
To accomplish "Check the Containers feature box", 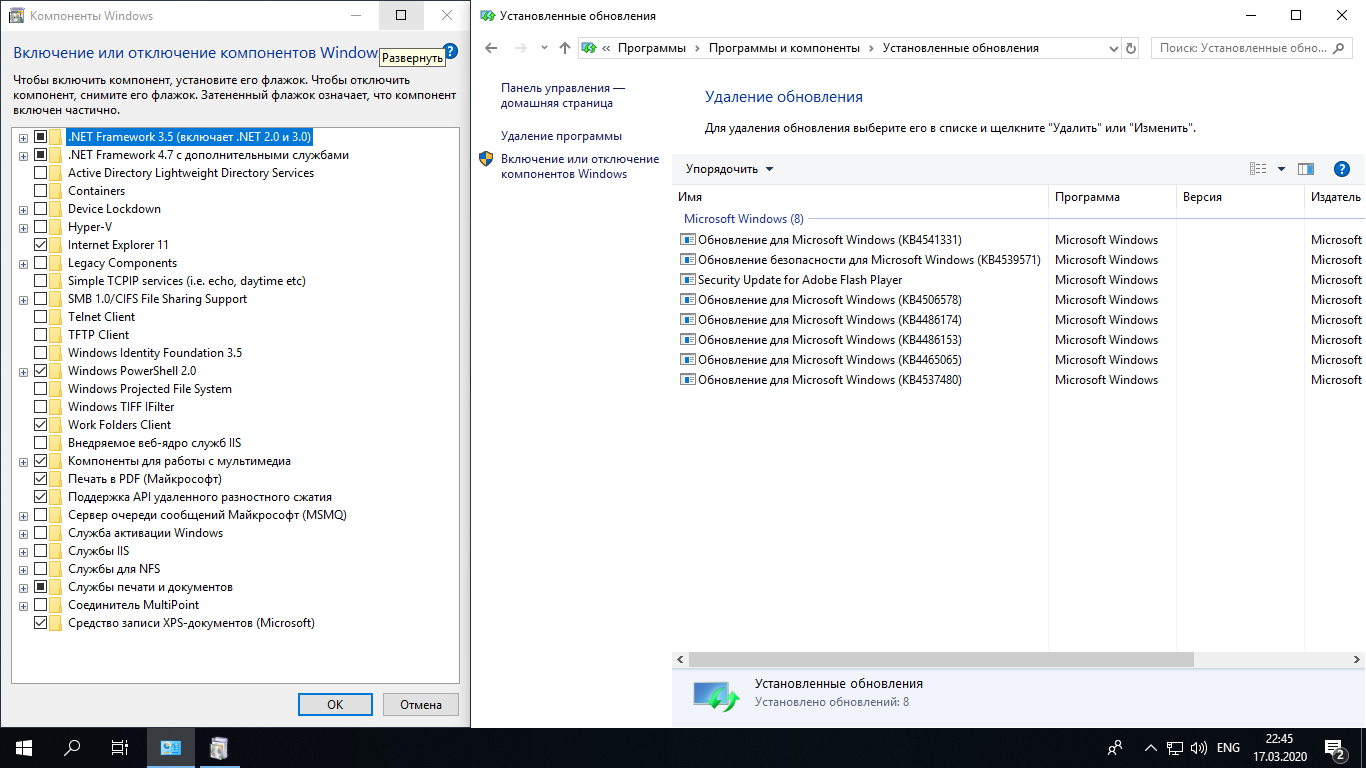I will (x=40, y=191).
